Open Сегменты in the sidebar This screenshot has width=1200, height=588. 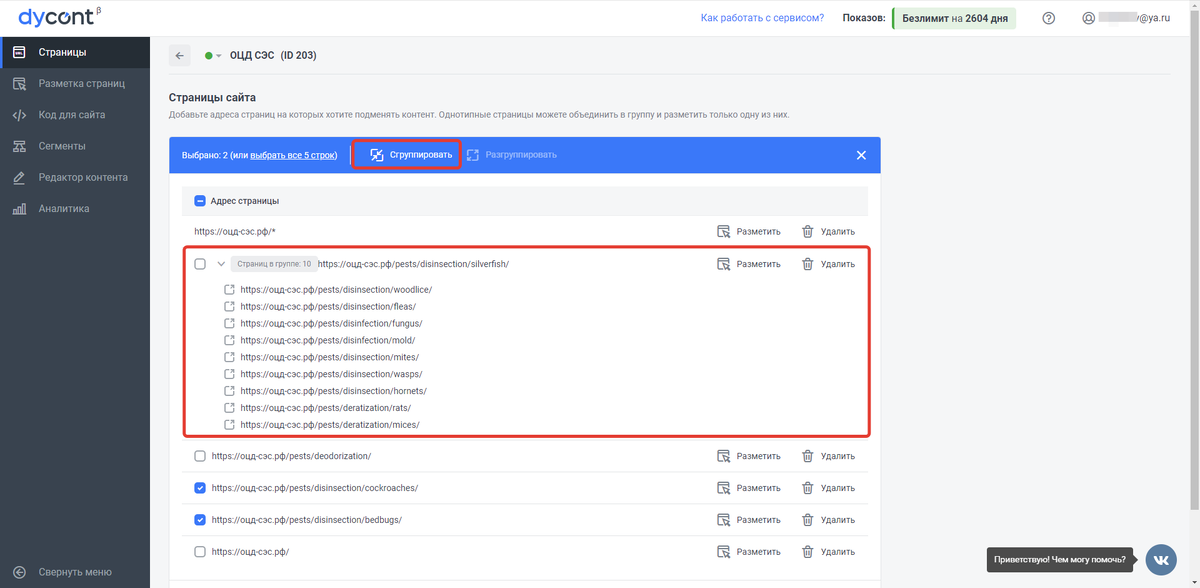coord(75,146)
